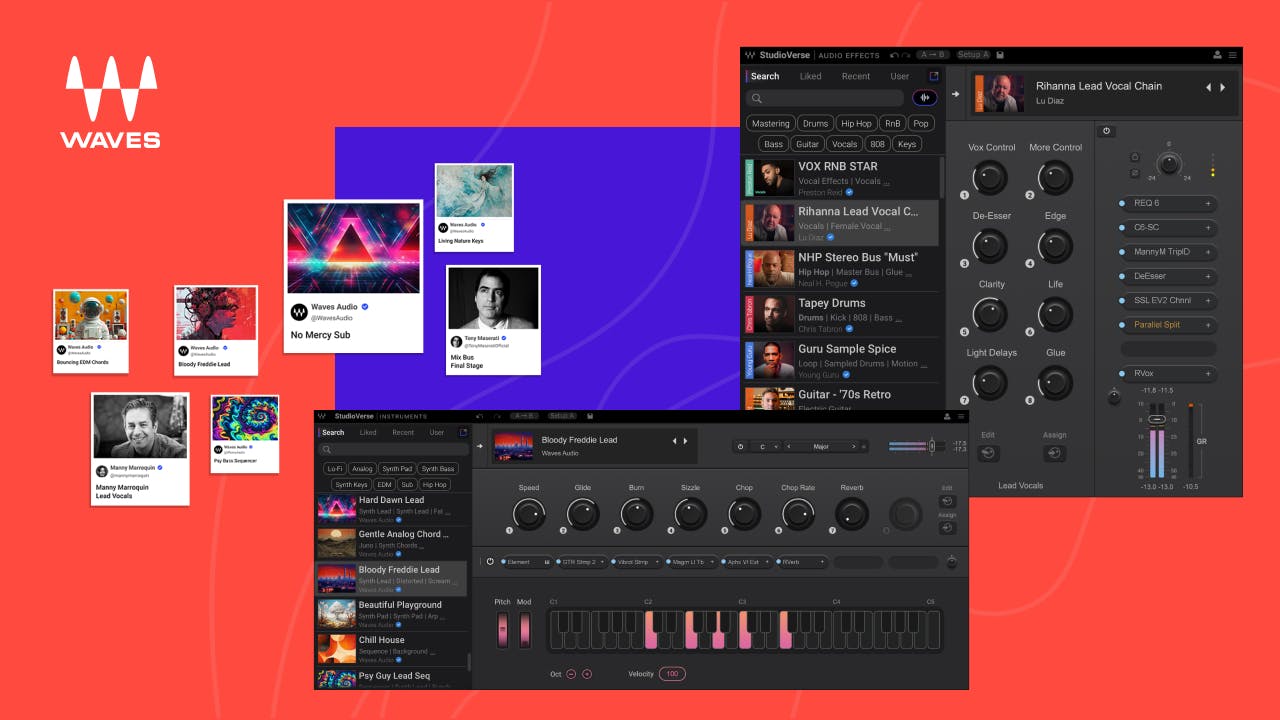This screenshot has width=1280, height=720.
Task: Click the Edit pencil icon beside the Reverb knob
Action: tap(948, 502)
